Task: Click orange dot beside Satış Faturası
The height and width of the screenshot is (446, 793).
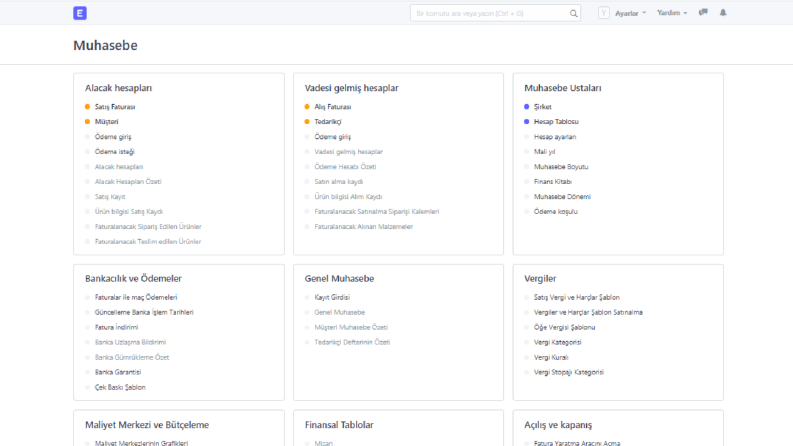Action: pyautogui.click(x=87, y=107)
